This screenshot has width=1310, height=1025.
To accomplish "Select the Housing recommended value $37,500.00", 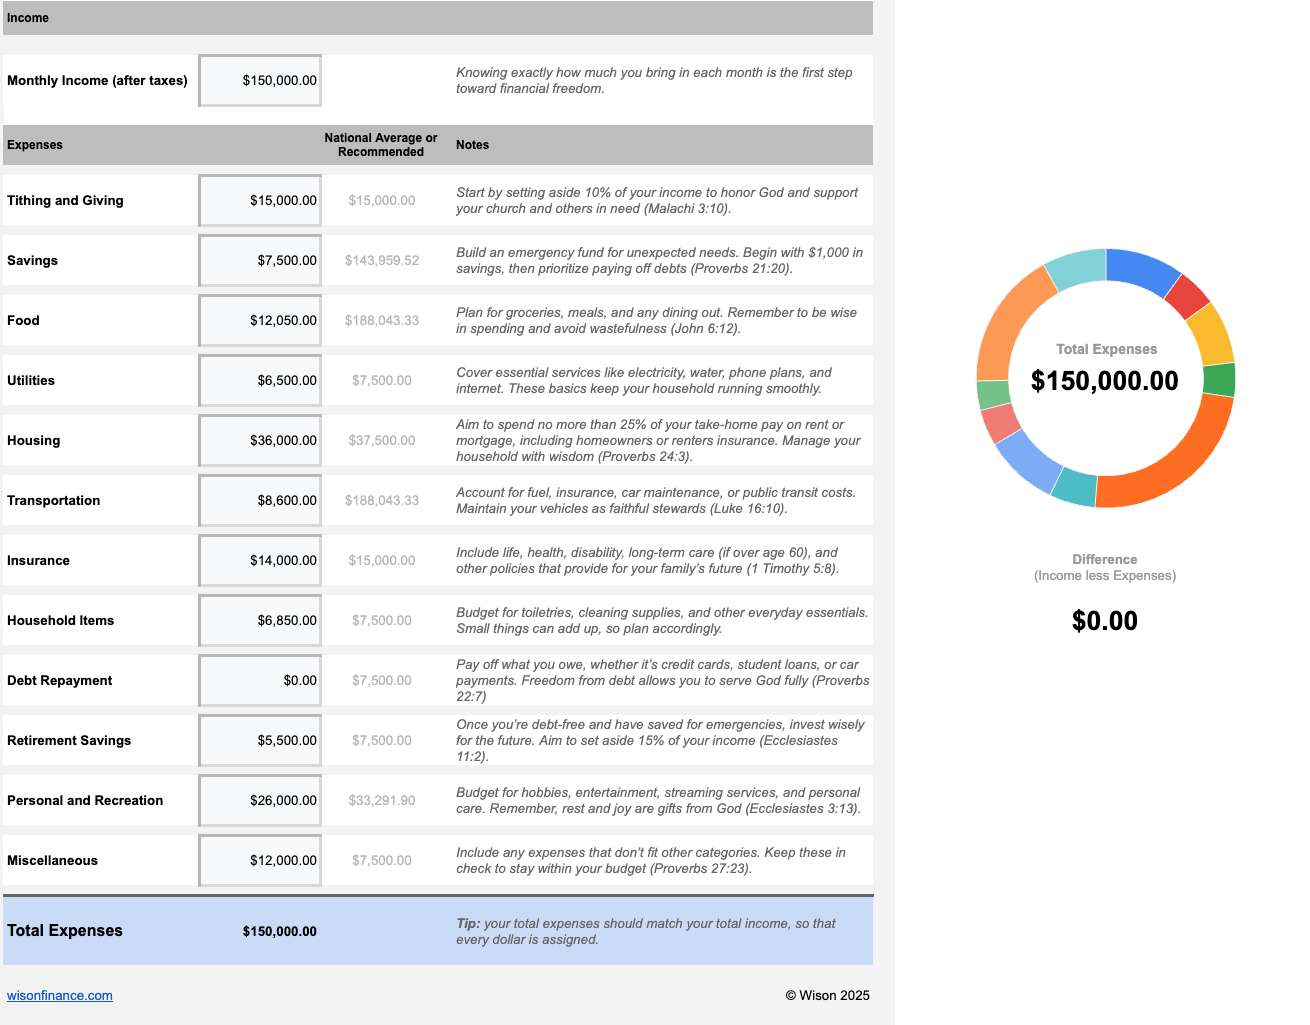I will (x=381, y=441).
